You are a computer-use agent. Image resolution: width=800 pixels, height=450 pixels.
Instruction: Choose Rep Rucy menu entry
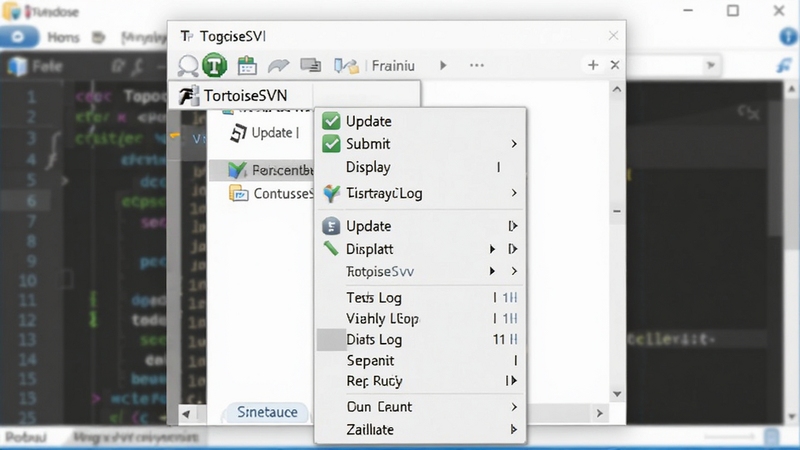[420, 381]
